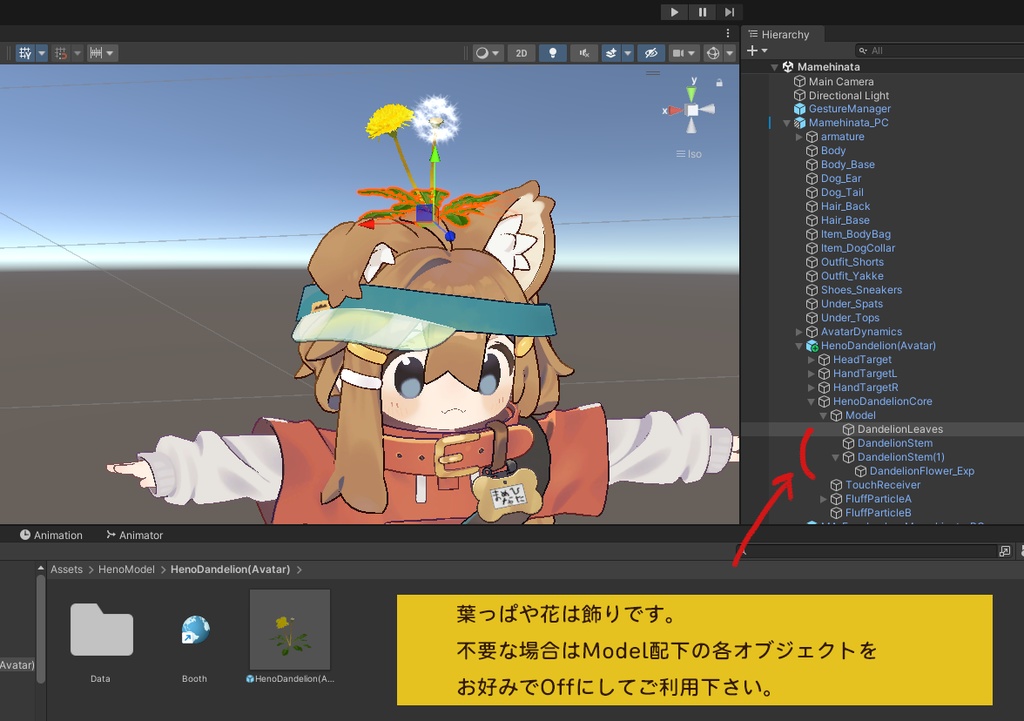Select DandelionFlower_Exp object

tap(921, 471)
